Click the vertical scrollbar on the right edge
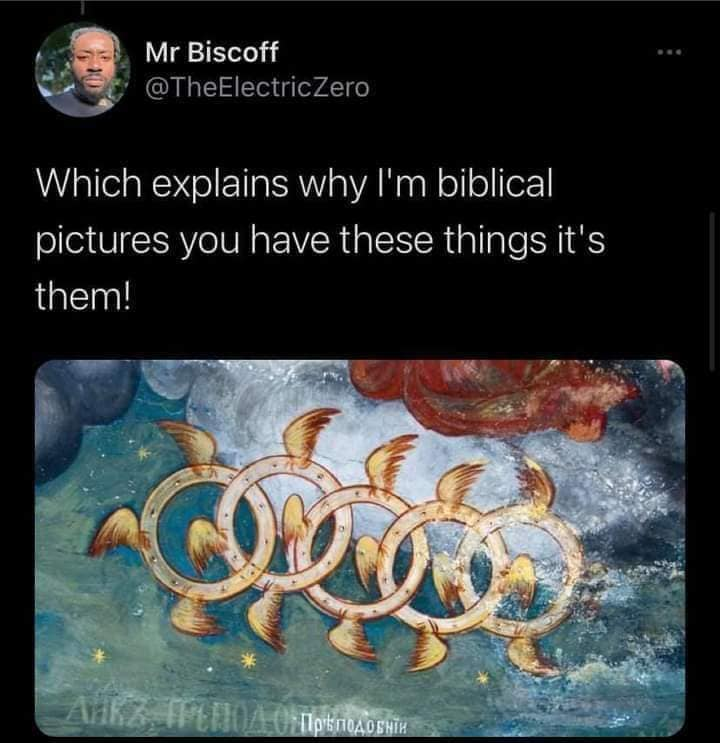This screenshot has height=743, width=720. [x=711, y=290]
